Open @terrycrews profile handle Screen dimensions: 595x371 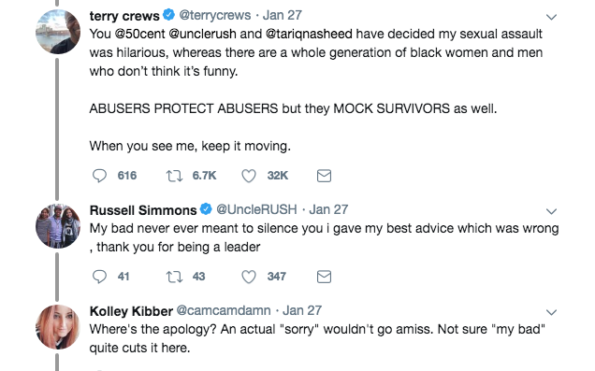[x=215, y=16]
